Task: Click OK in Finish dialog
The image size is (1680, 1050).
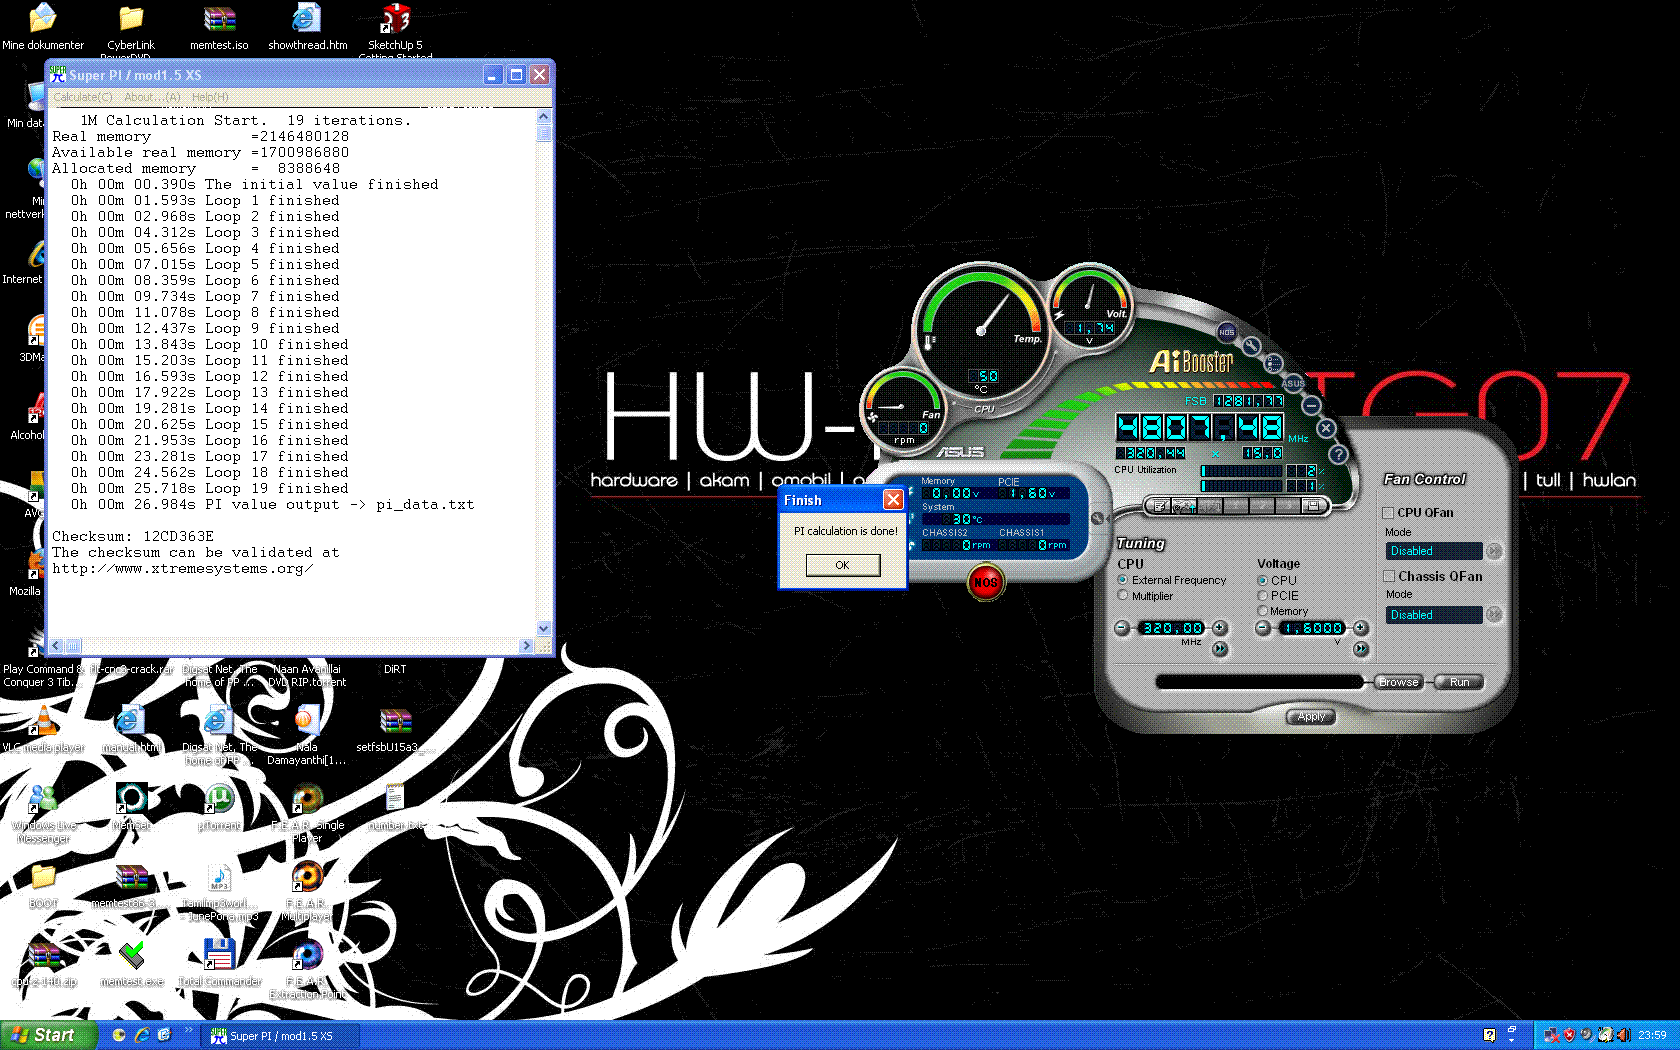Action: click(x=843, y=565)
